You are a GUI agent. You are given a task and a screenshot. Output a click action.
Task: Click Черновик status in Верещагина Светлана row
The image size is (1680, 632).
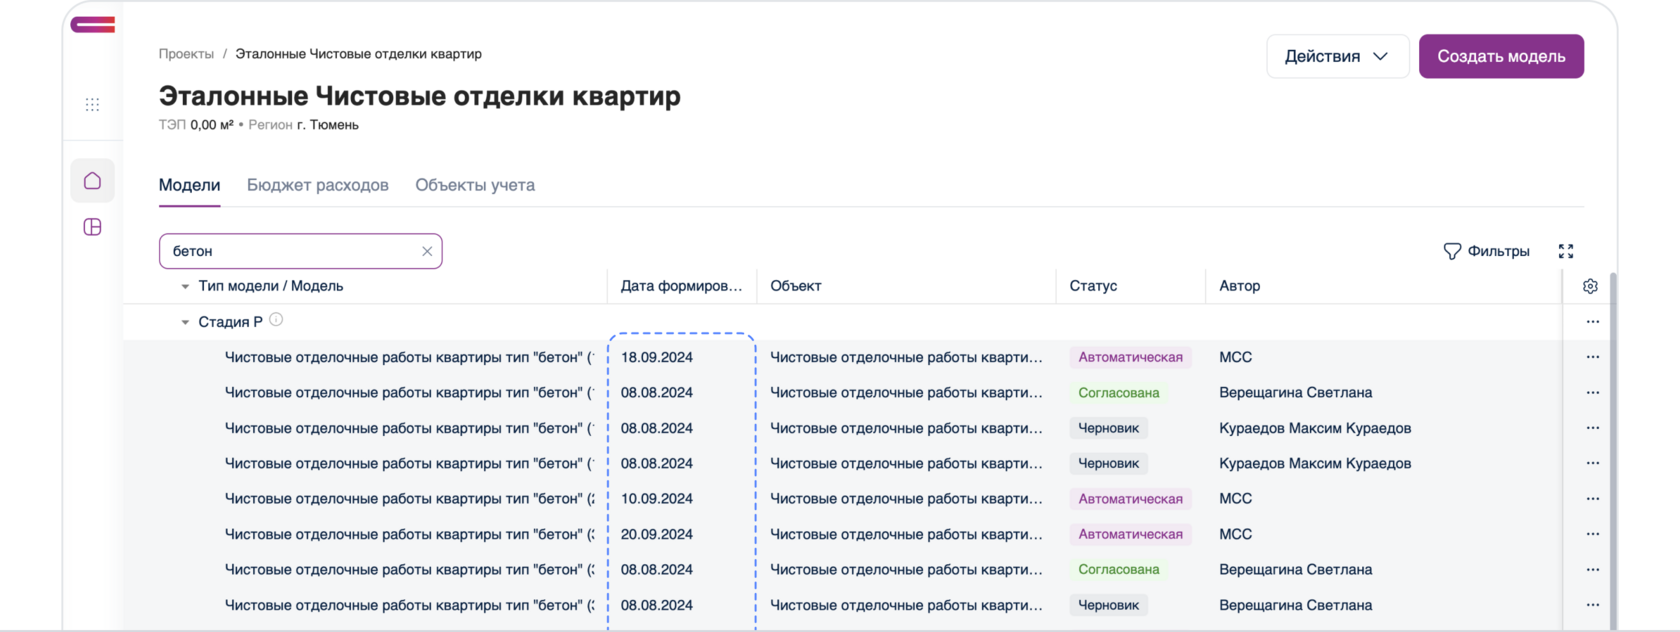pos(1109,605)
